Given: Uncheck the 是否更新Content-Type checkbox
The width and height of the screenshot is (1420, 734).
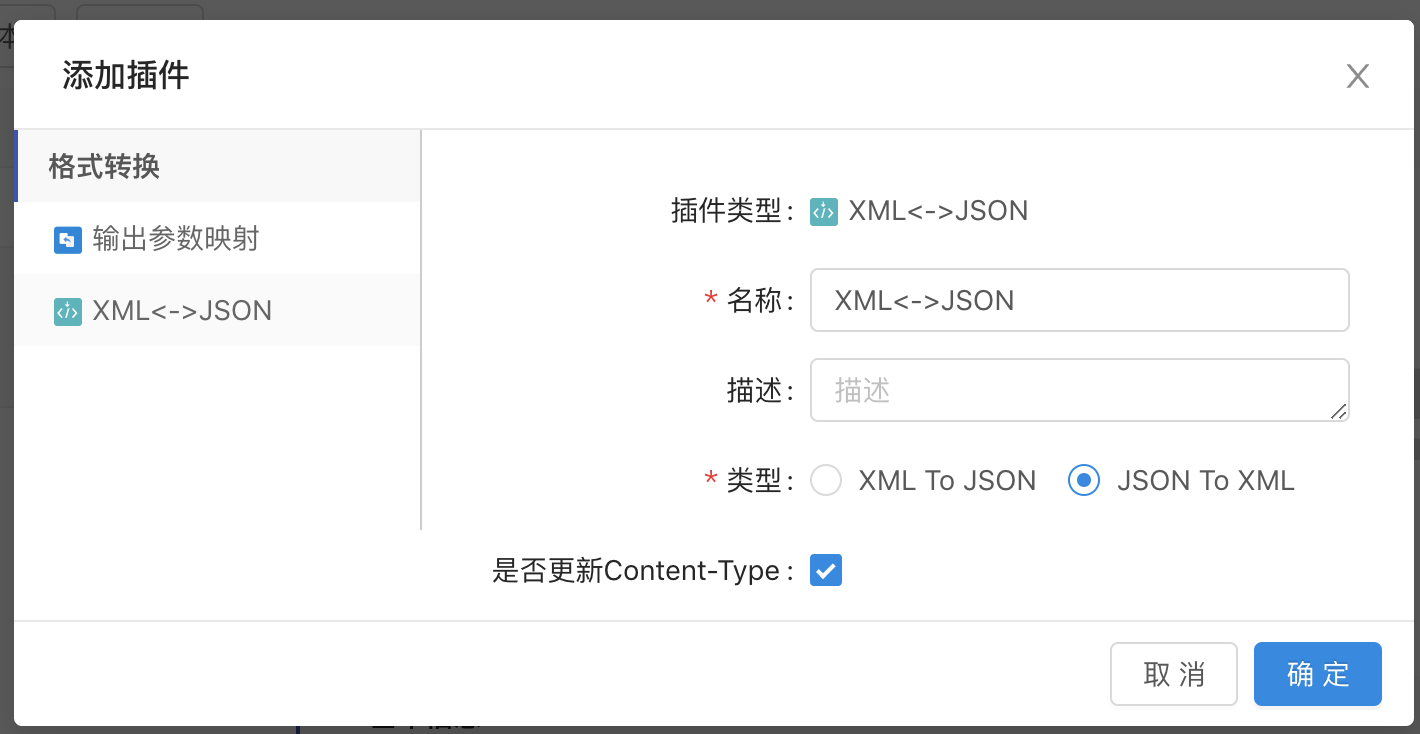Looking at the screenshot, I should coord(826,571).
